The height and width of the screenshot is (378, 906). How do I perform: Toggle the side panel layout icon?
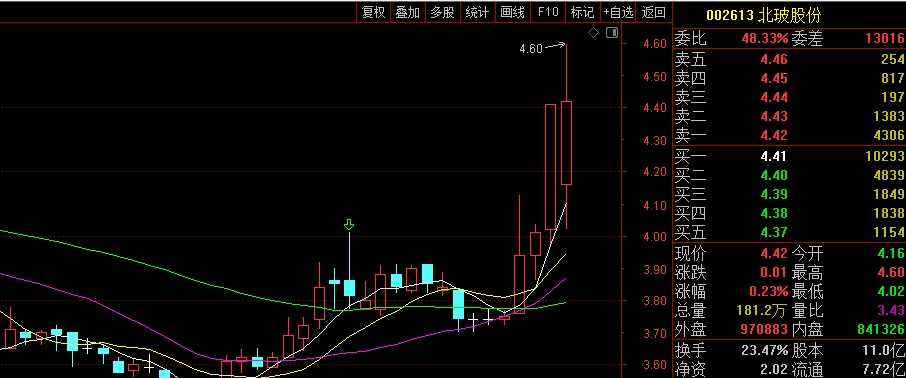612,33
